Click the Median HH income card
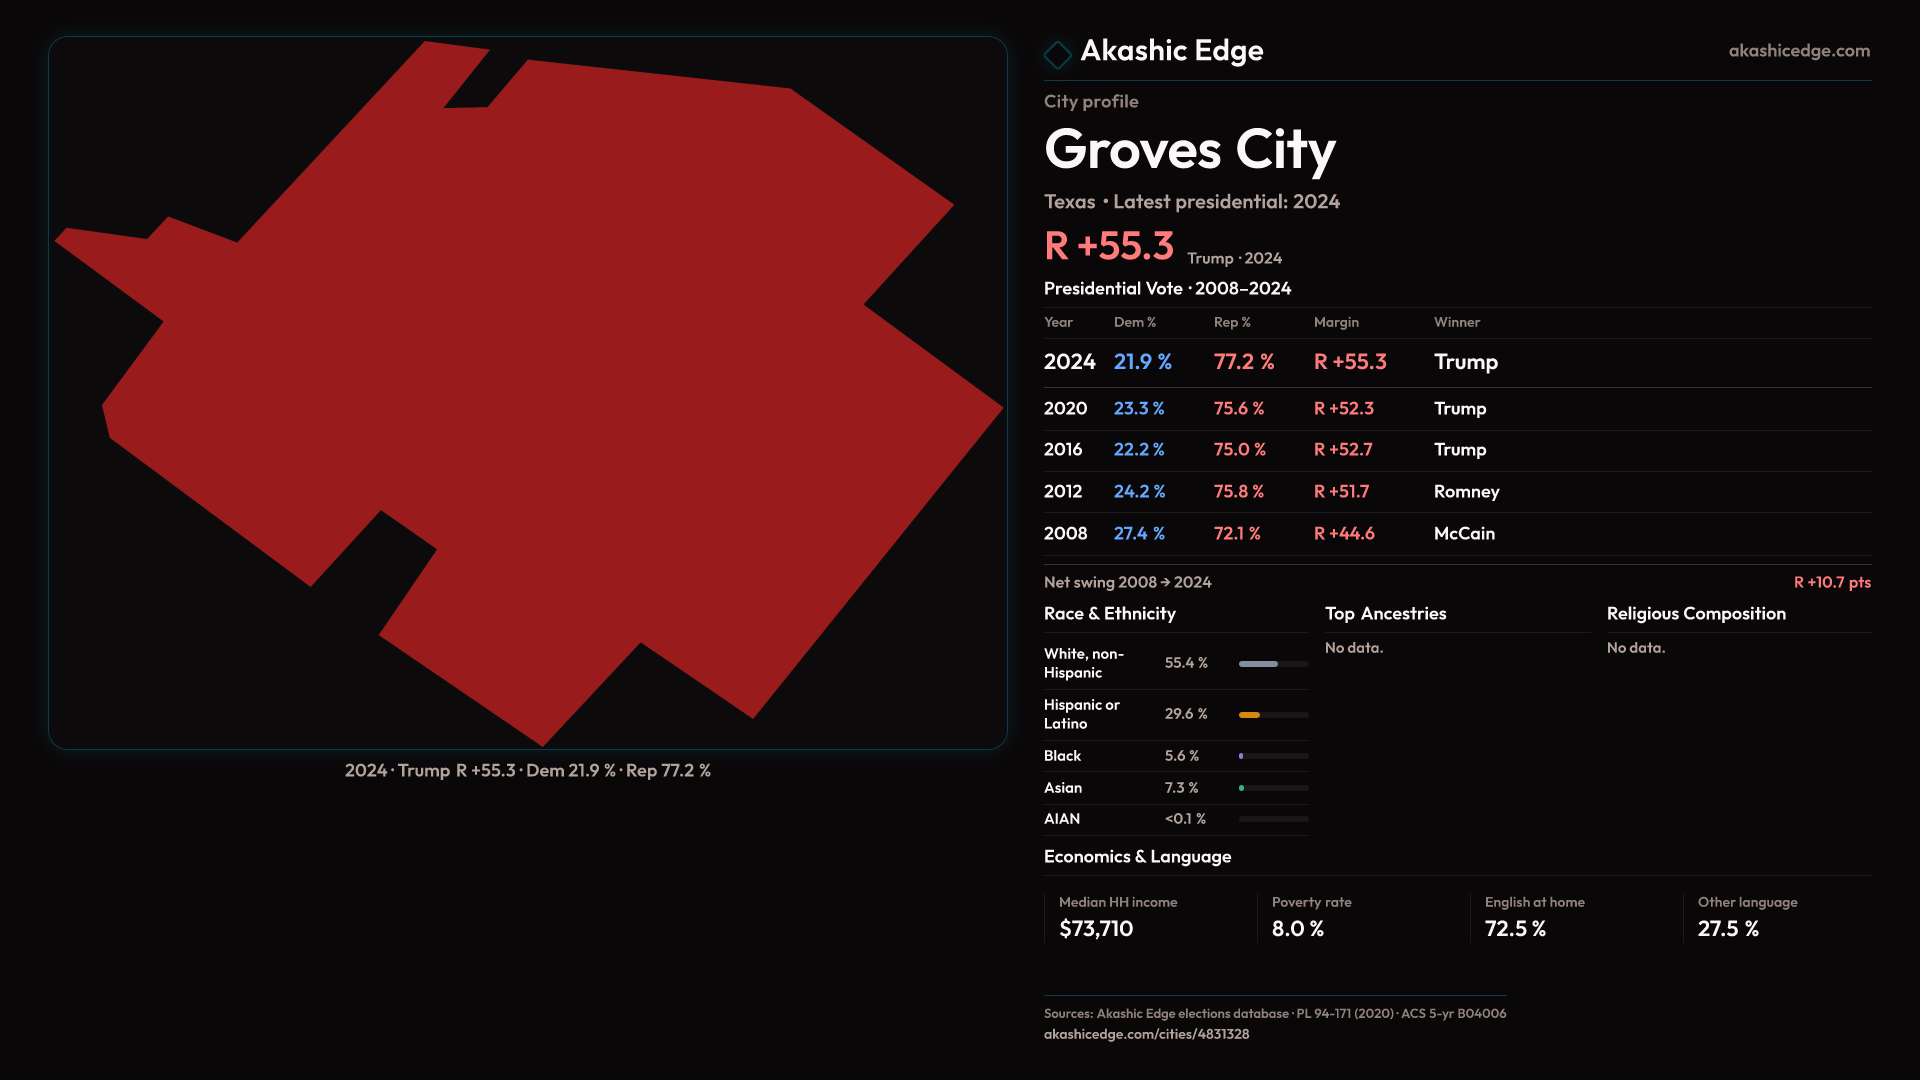 1118,917
